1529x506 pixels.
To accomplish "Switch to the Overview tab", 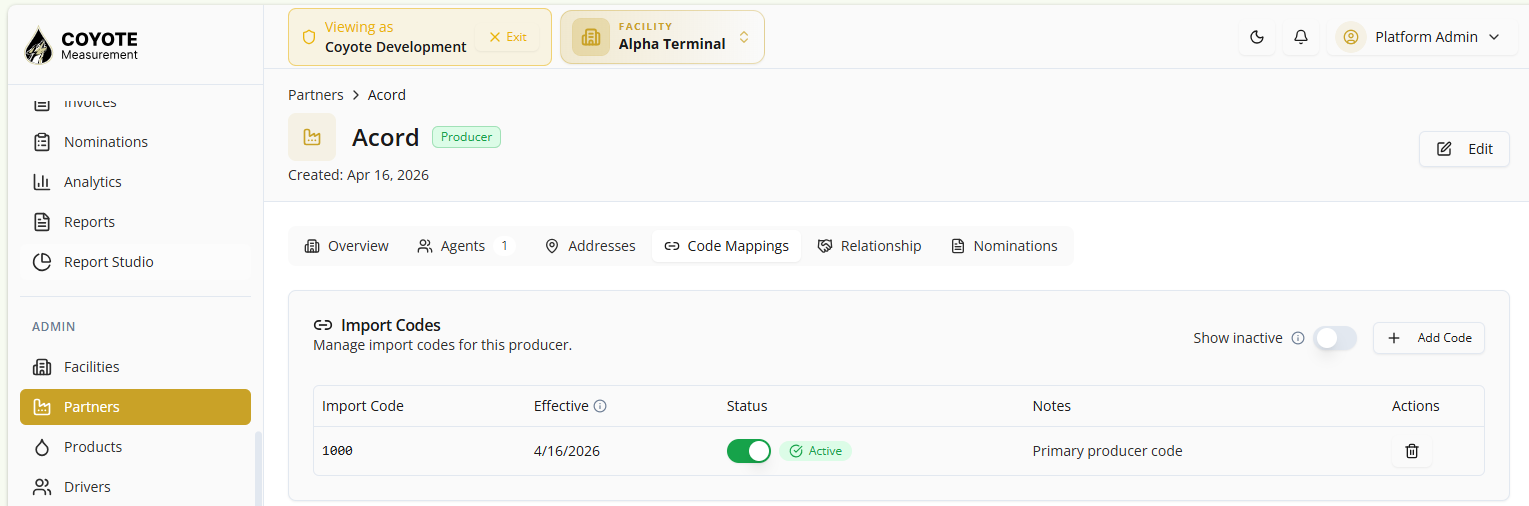I will coord(346,246).
